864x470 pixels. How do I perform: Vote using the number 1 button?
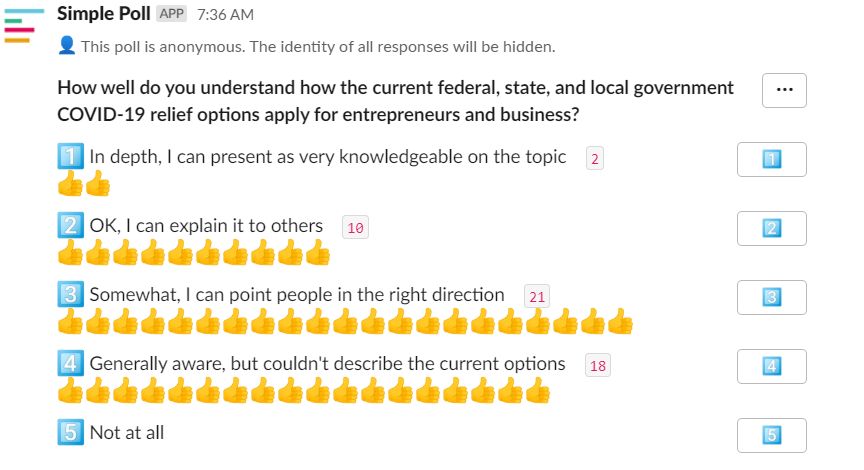[x=771, y=159]
